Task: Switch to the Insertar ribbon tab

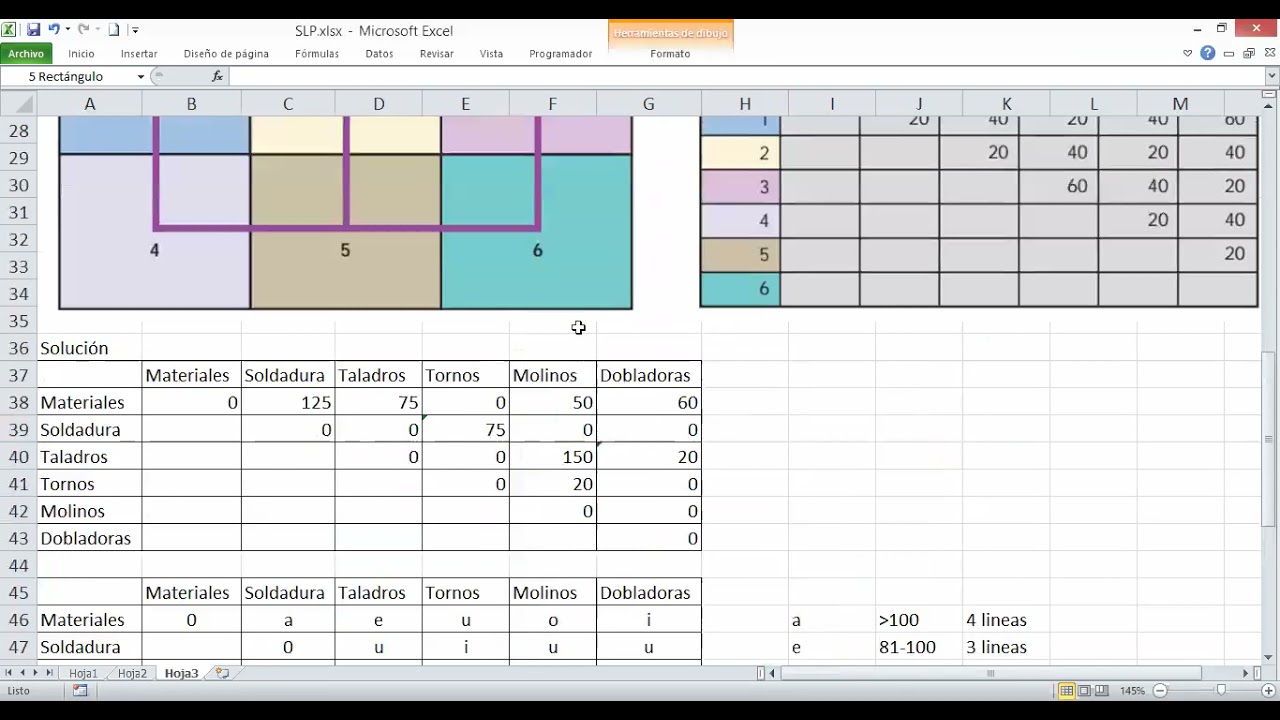Action: (x=139, y=54)
